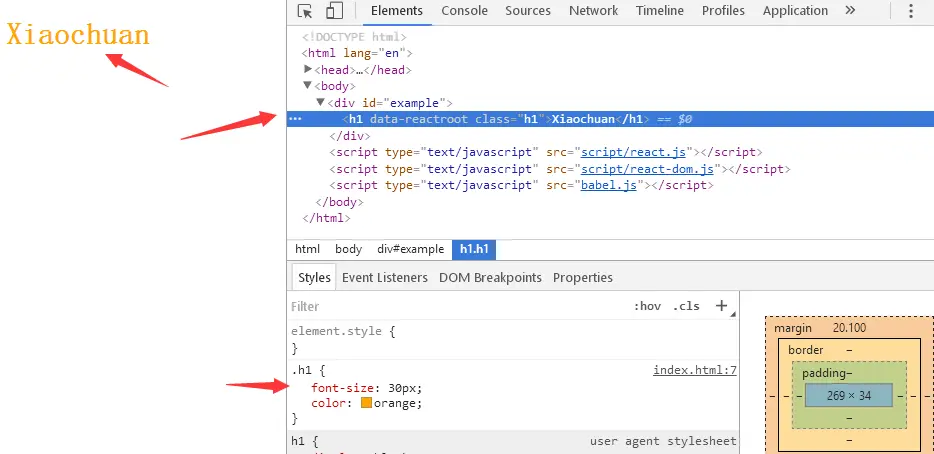Select the closing </body> row
934x454 pixels.
click(x=339, y=202)
